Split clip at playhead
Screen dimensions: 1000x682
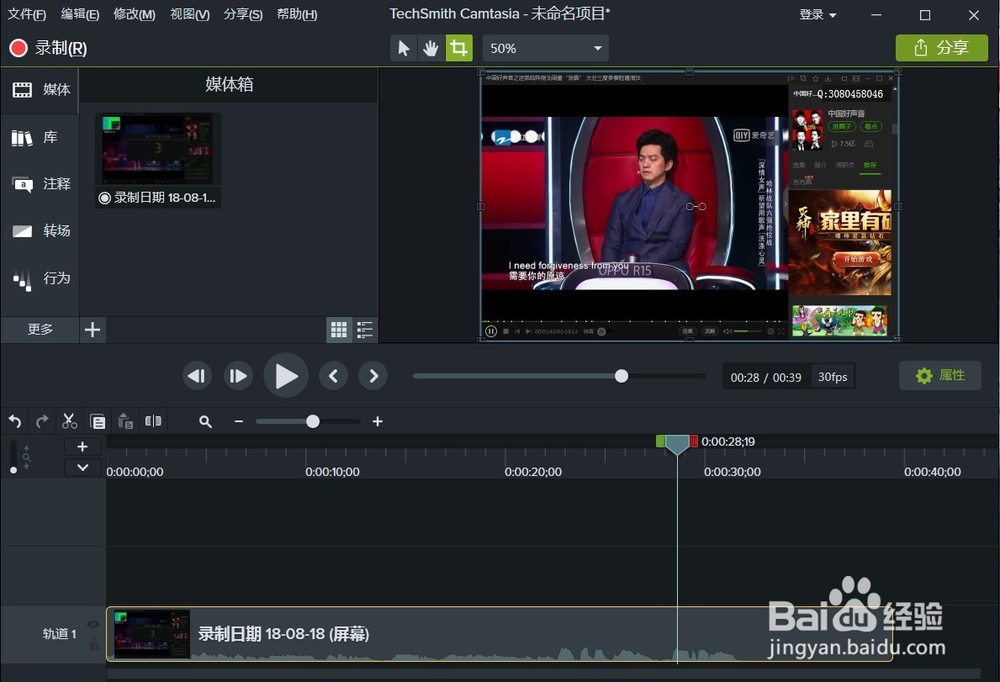click(x=153, y=421)
